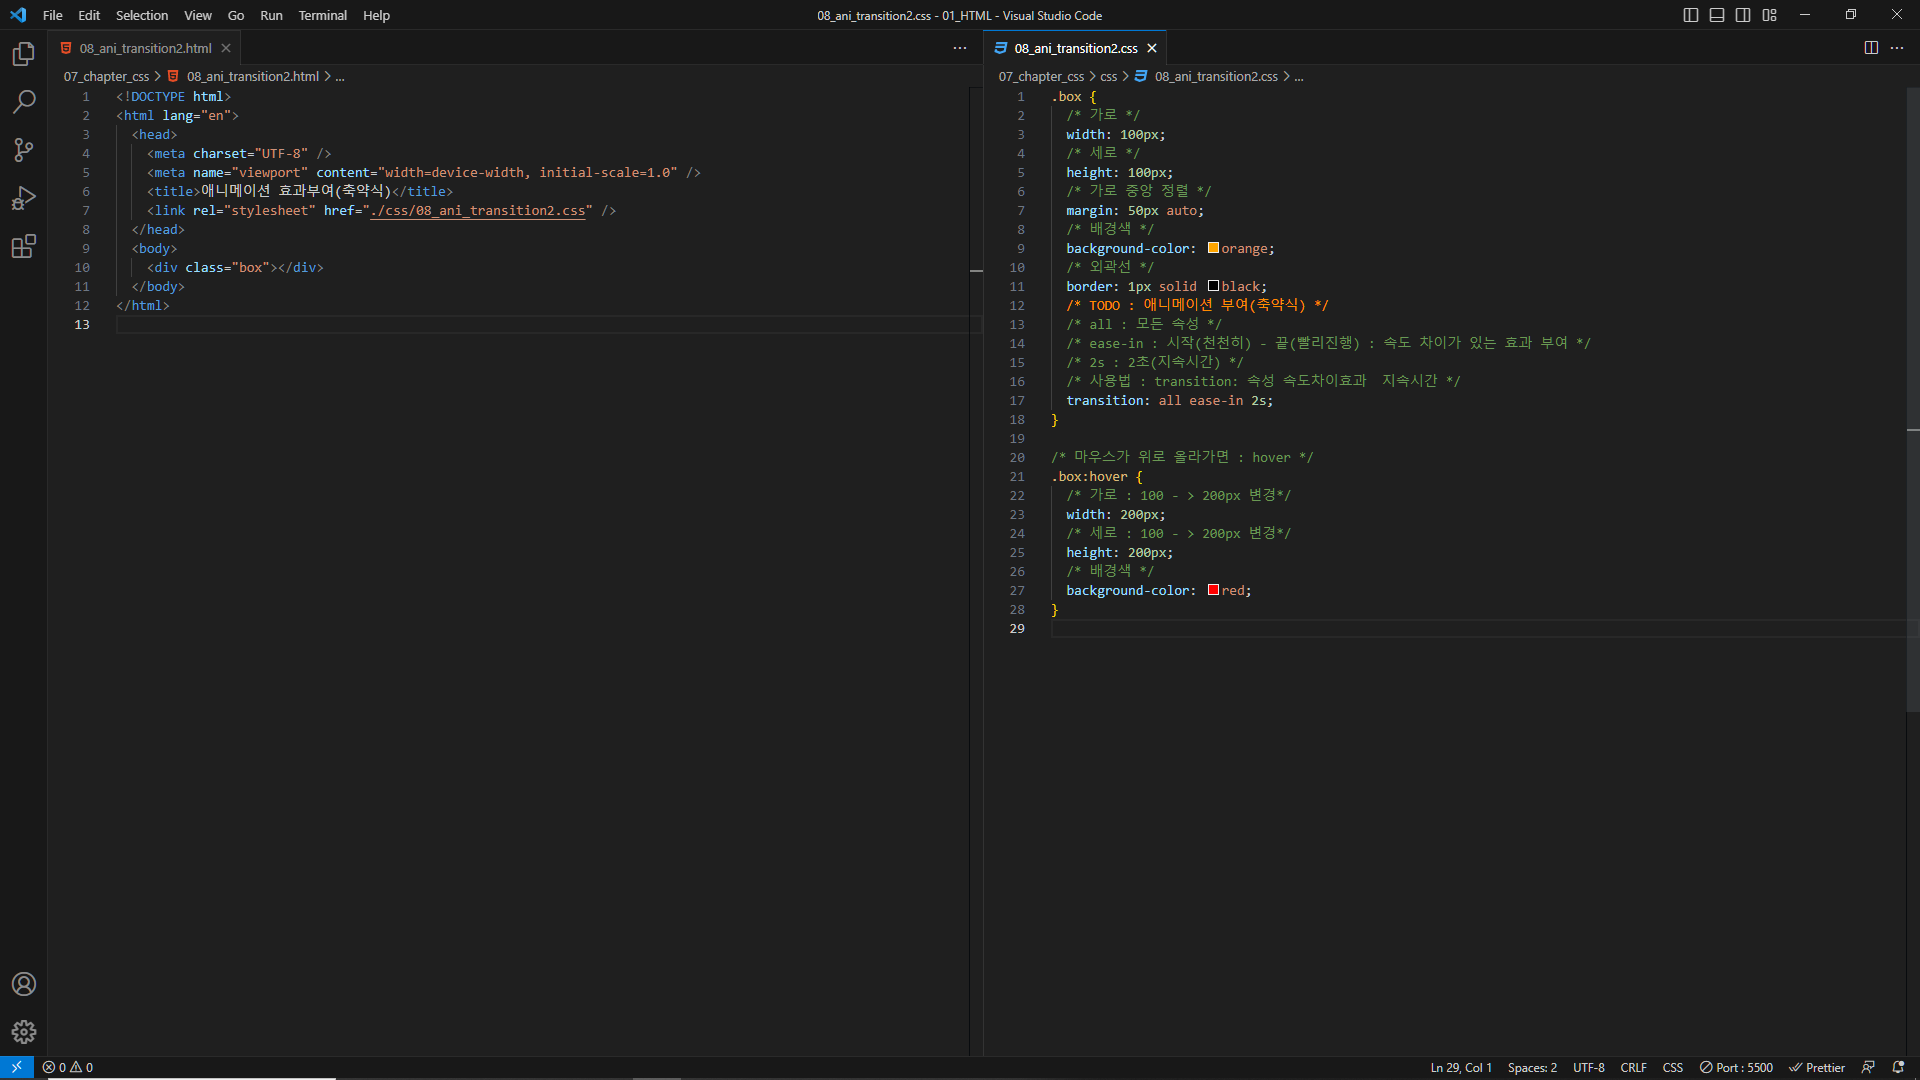Click Port: 5500 Live Server button
Viewport: 1920px width, 1080px height.
tap(1736, 1067)
